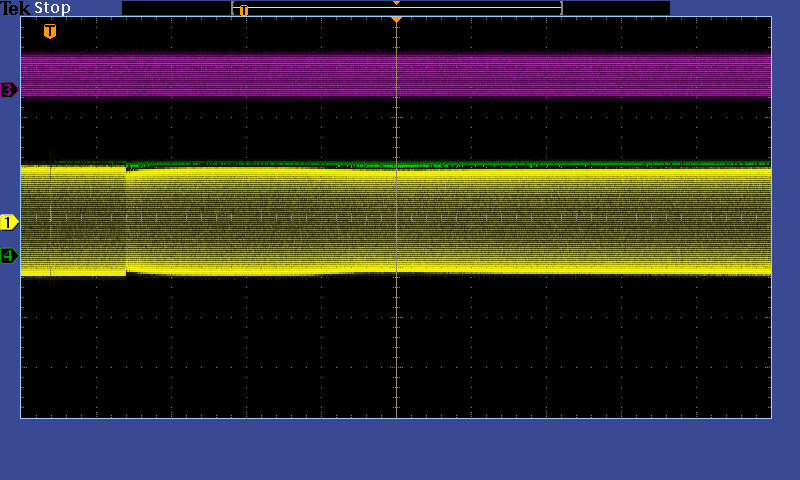
Task: Click the yellow channel 1 waveform band
Action: point(250,220)
